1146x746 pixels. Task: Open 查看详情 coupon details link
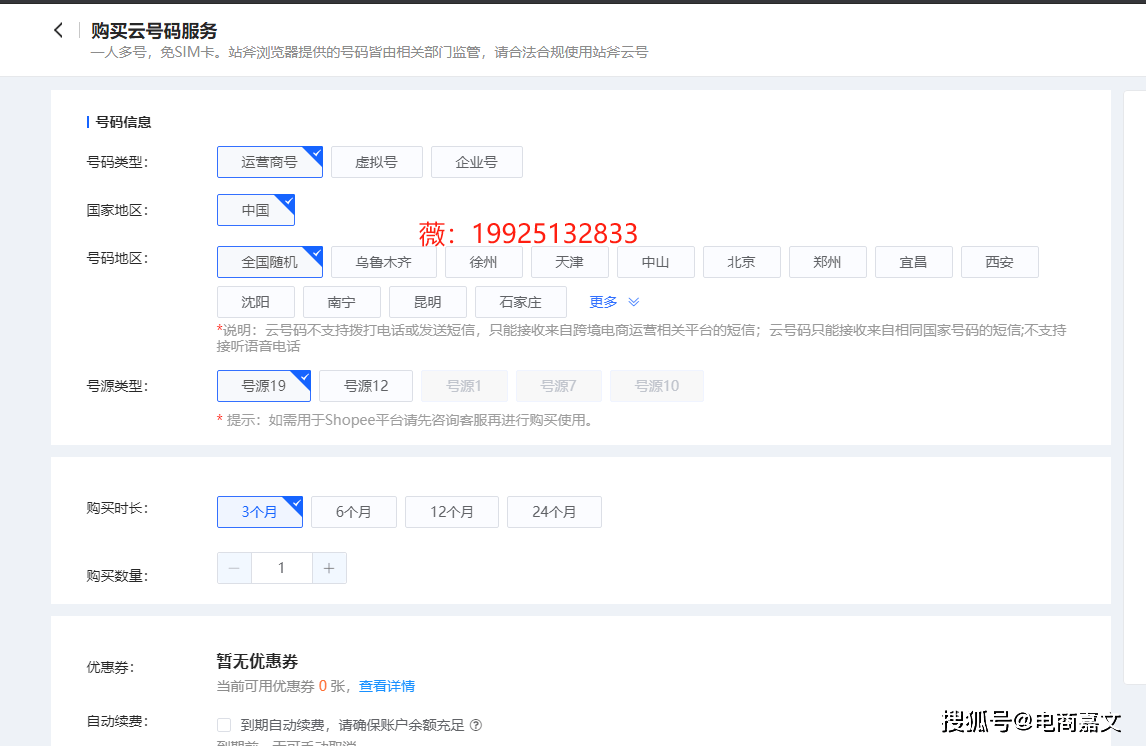click(387, 686)
